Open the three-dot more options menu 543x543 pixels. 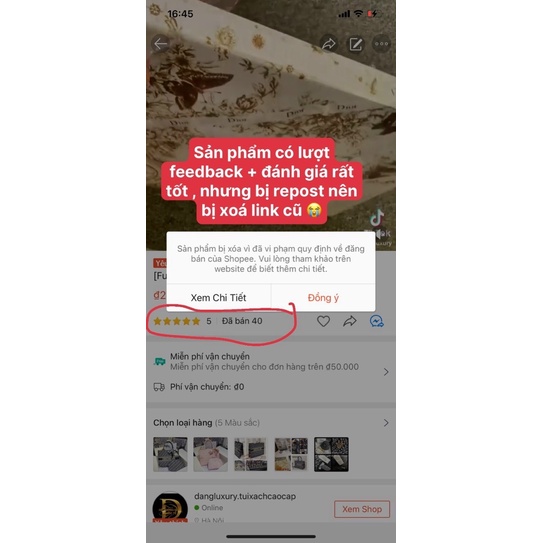coord(382,44)
